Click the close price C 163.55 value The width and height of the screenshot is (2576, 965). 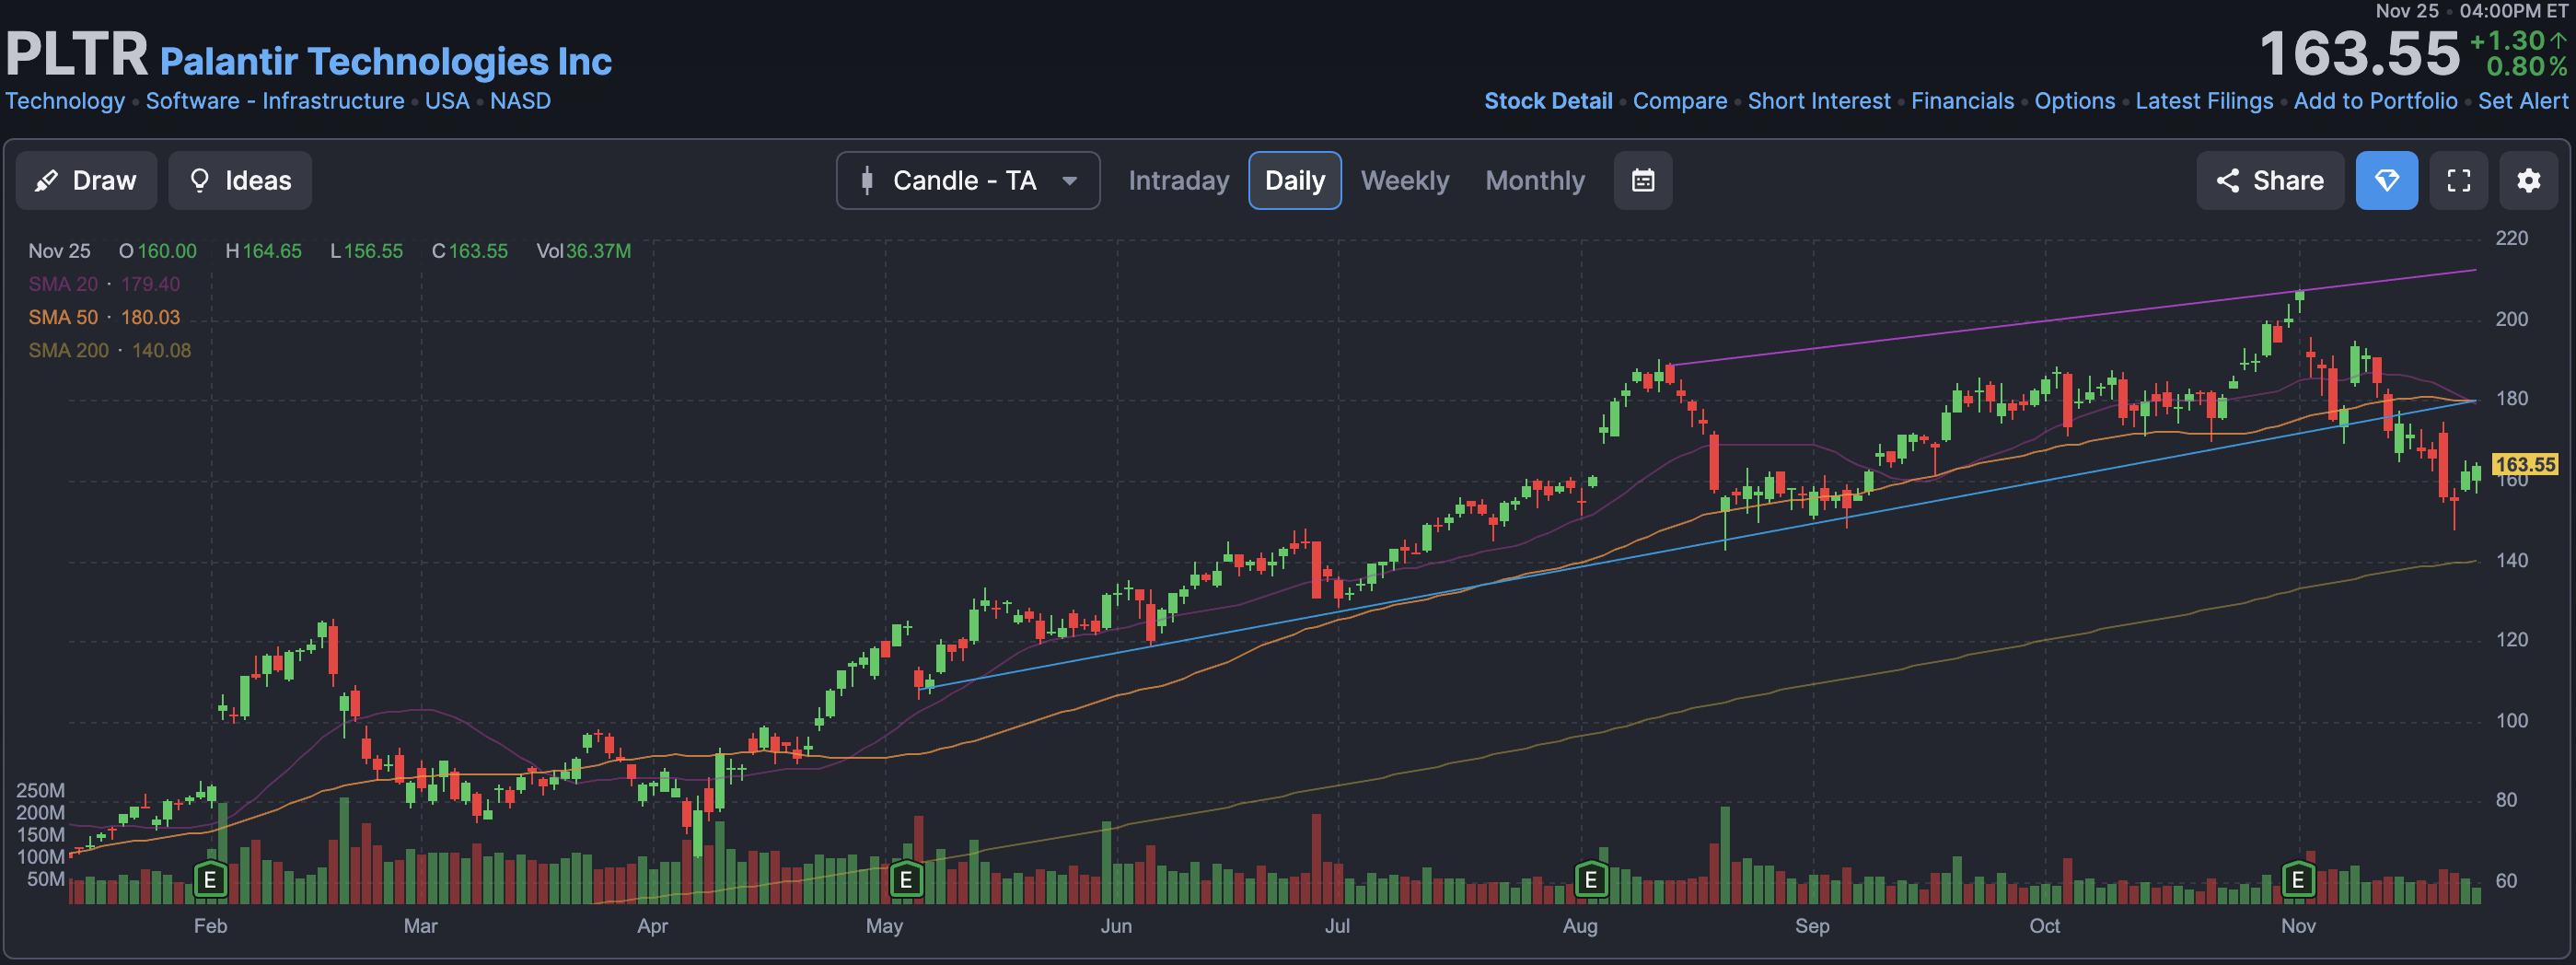(469, 251)
